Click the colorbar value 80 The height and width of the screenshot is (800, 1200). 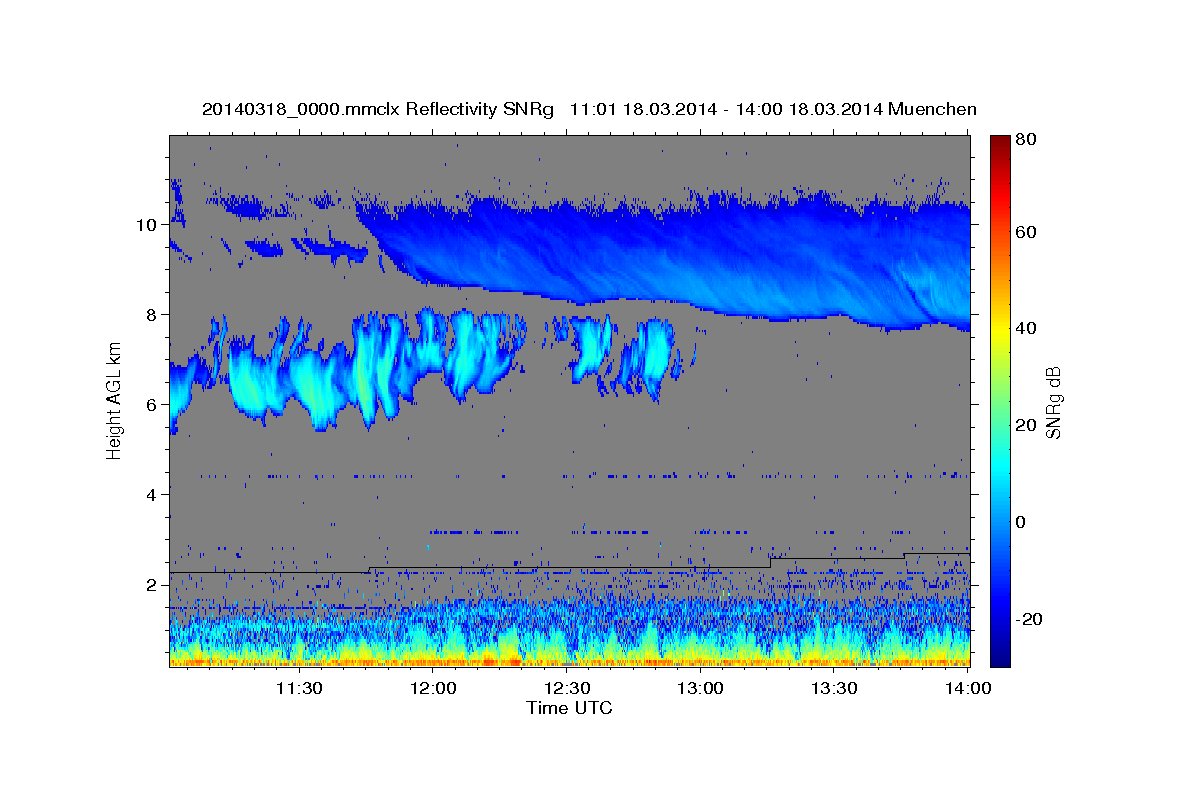[x=1027, y=140]
